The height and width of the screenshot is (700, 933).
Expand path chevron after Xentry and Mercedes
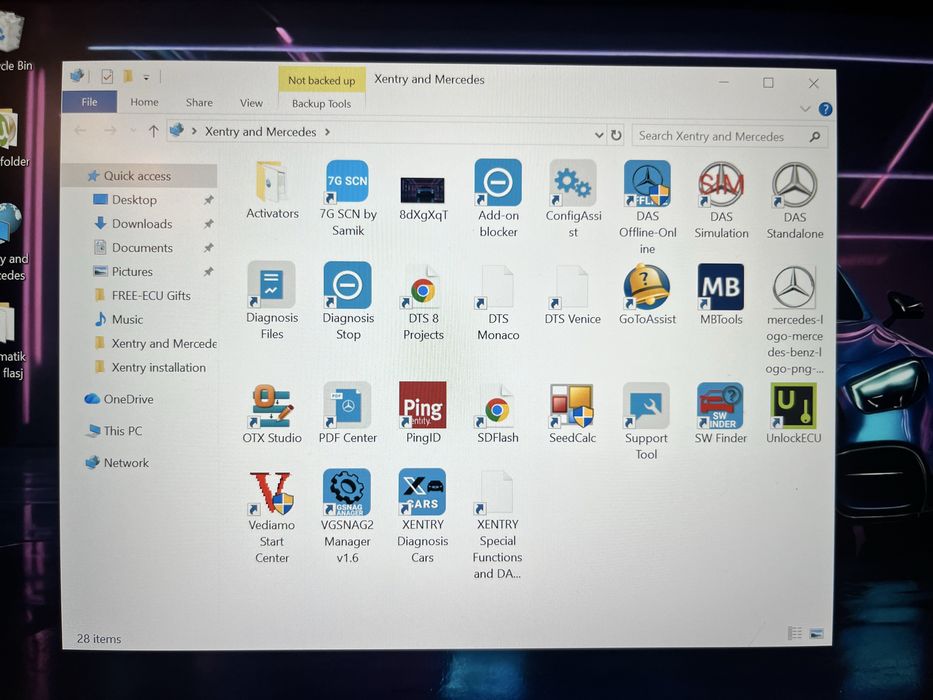[327, 132]
